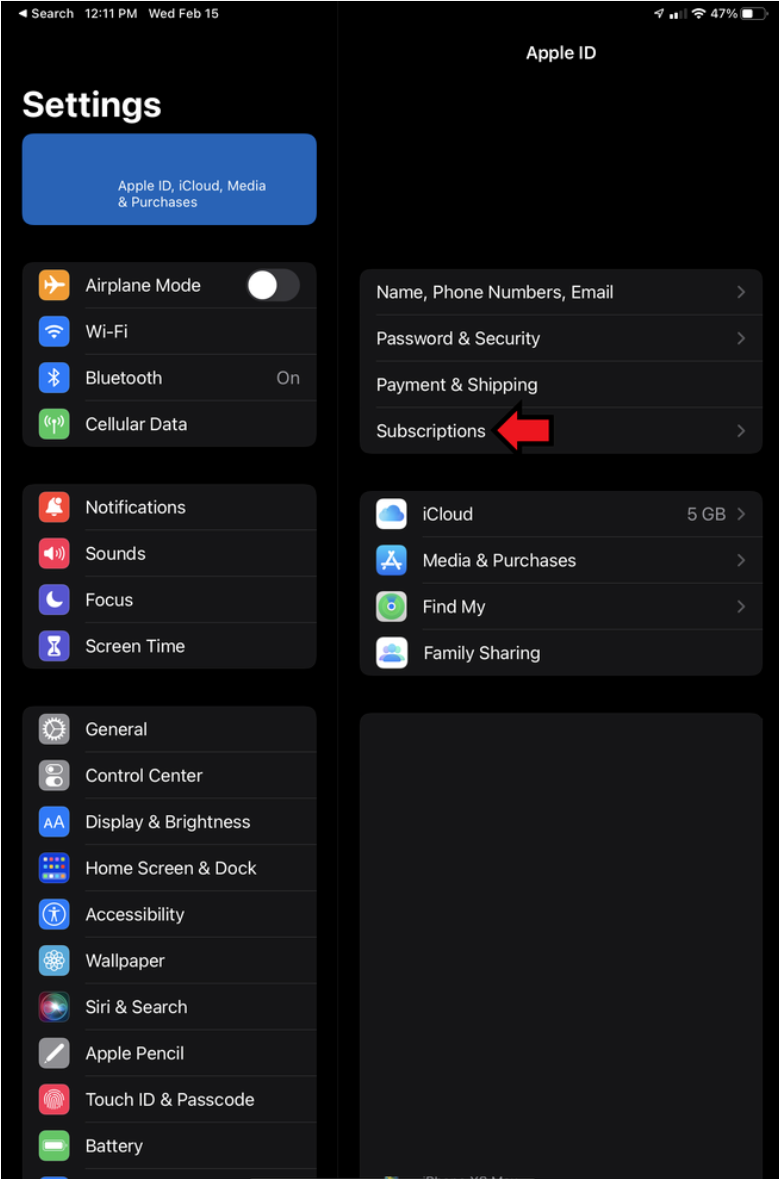This screenshot has height=1179, width=779.
Task: Tap the Touch ID fingerprint icon
Action: coord(54,1099)
